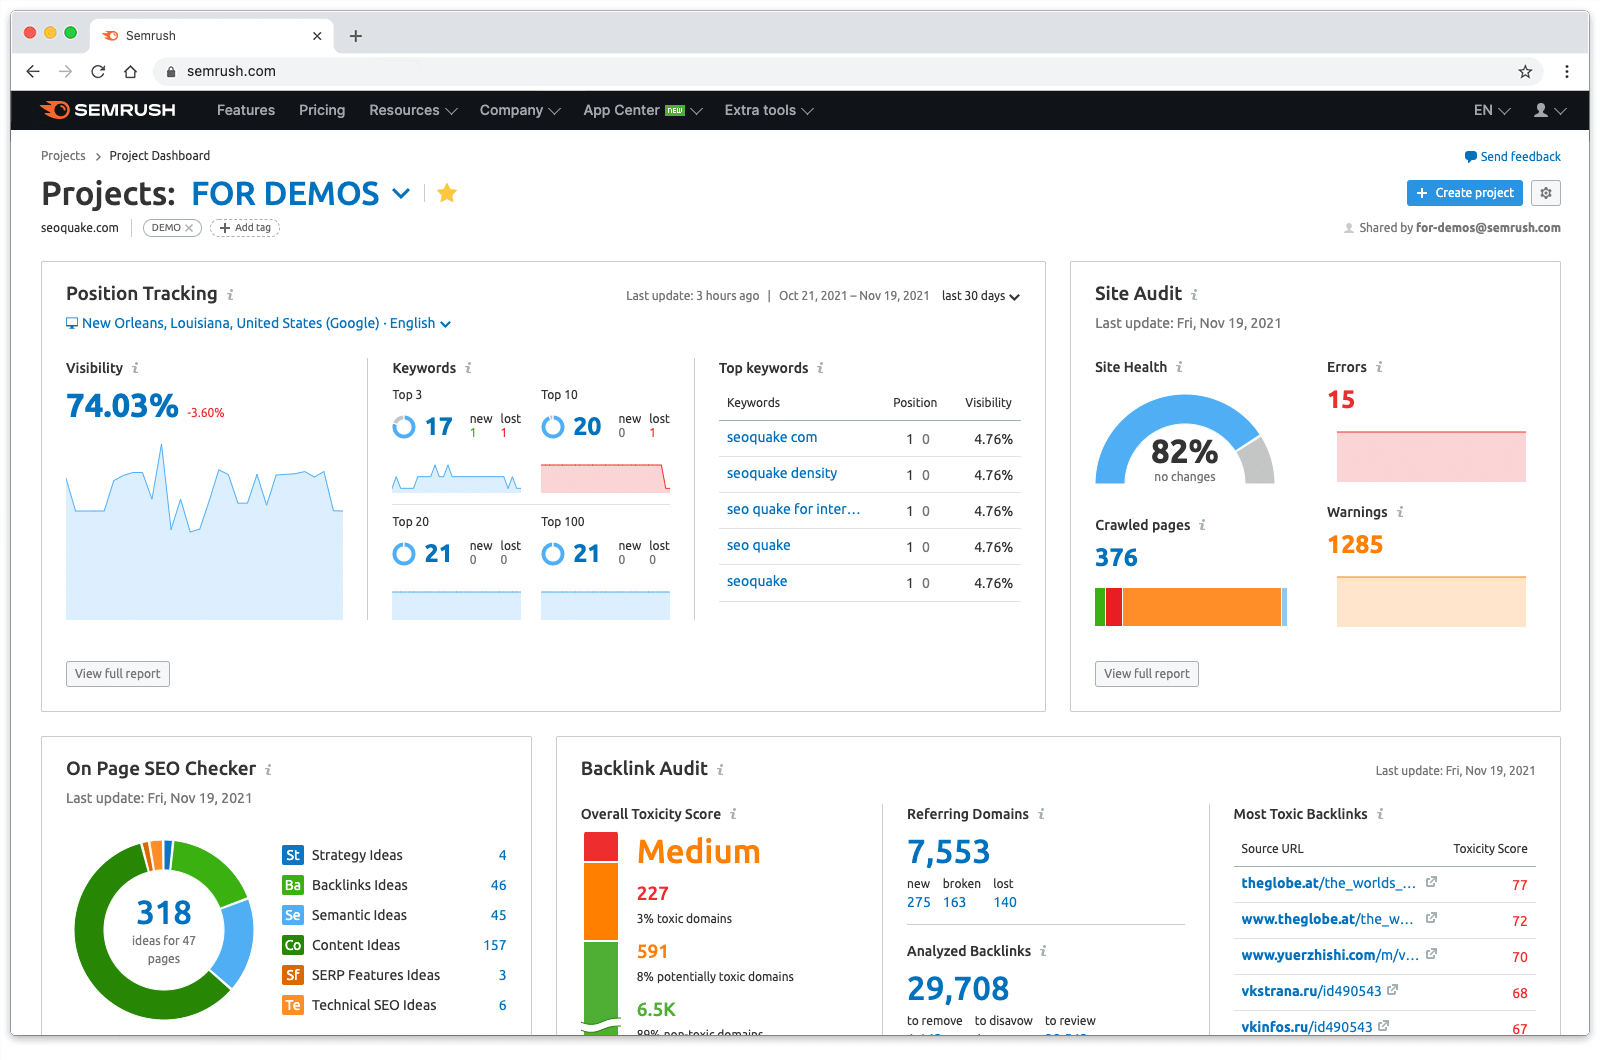Open external link for theglobe.at/the_worlds backlink
Image resolution: width=1600 pixels, height=1060 pixels.
pos(1431,882)
